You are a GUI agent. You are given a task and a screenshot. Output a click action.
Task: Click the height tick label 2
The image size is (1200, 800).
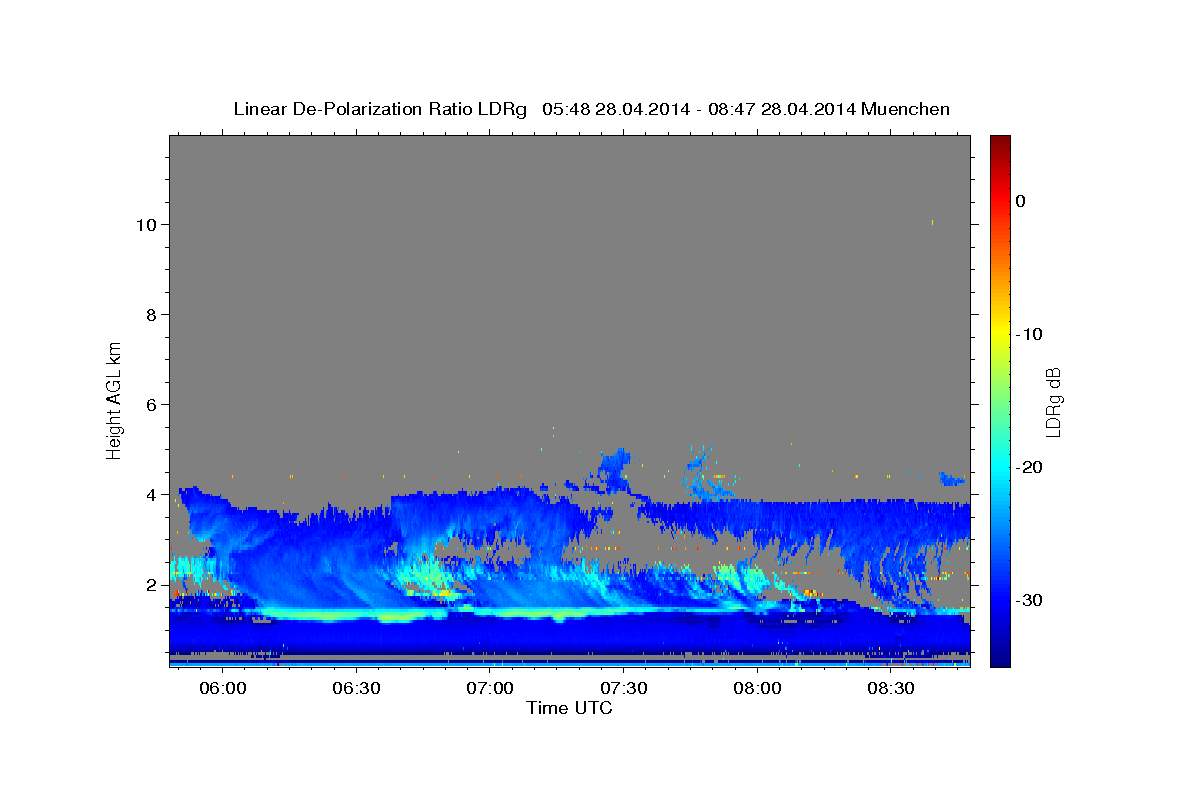coord(152,585)
